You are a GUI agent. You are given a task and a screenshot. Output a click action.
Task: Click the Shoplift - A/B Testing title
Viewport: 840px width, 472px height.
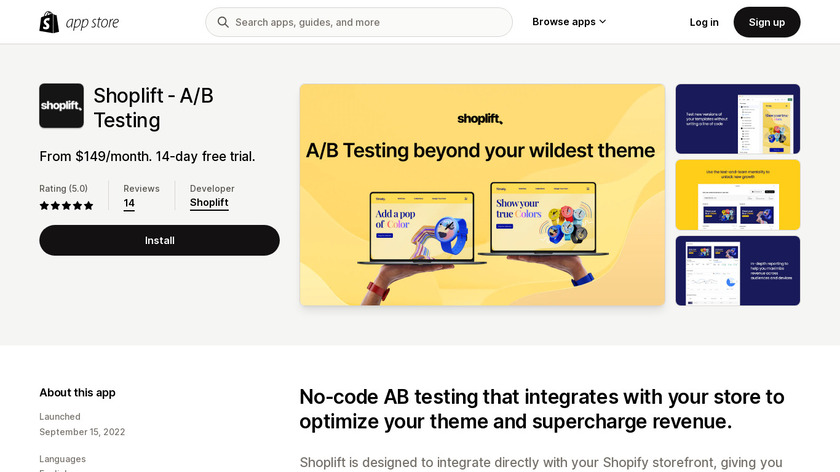(x=153, y=108)
